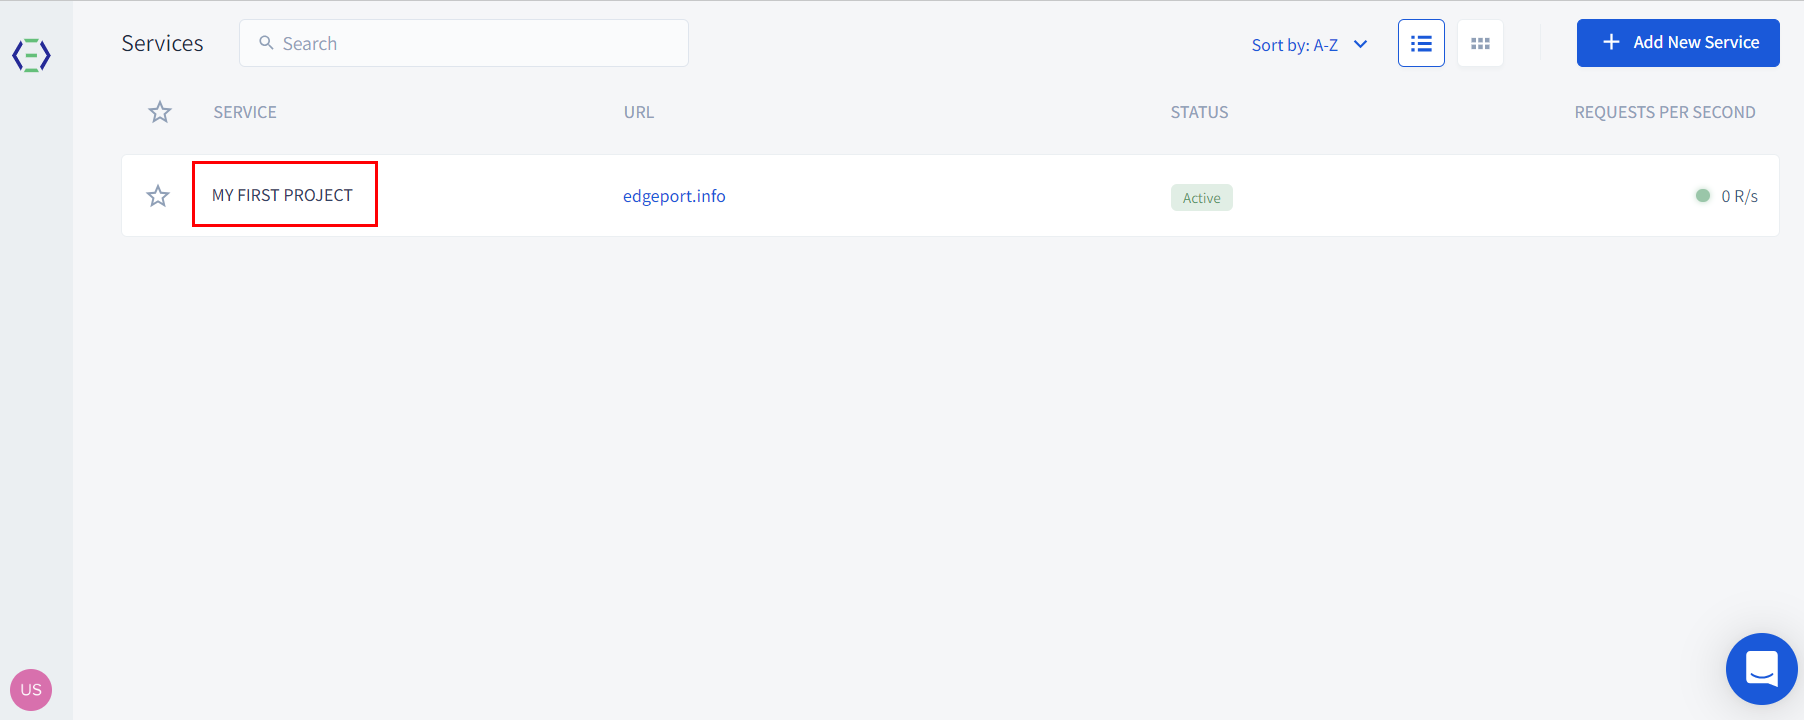Image resolution: width=1804 pixels, height=720 pixels.
Task: Sort by the STATUS column header
Action: tap(1199, 112)
